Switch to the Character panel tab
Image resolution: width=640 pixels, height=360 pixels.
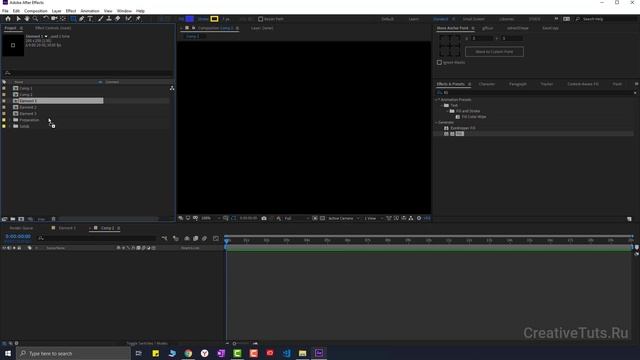click(487, 84)
